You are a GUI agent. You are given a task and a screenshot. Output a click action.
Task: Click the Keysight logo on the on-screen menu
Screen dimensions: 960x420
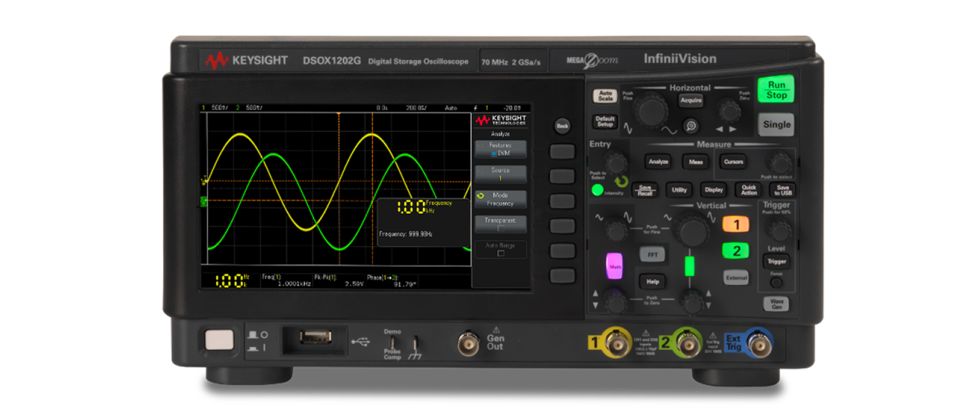tap(500, 121)
